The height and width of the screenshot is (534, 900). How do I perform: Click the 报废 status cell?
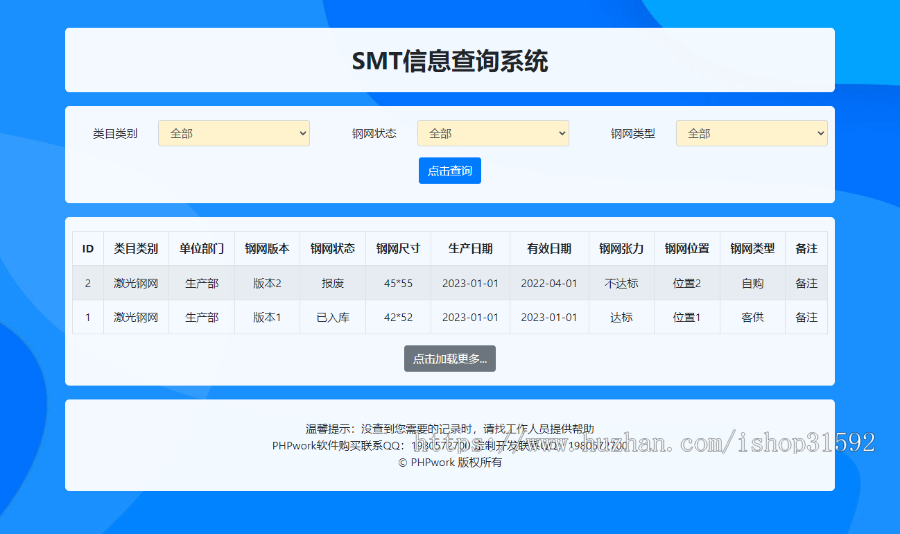332,283
